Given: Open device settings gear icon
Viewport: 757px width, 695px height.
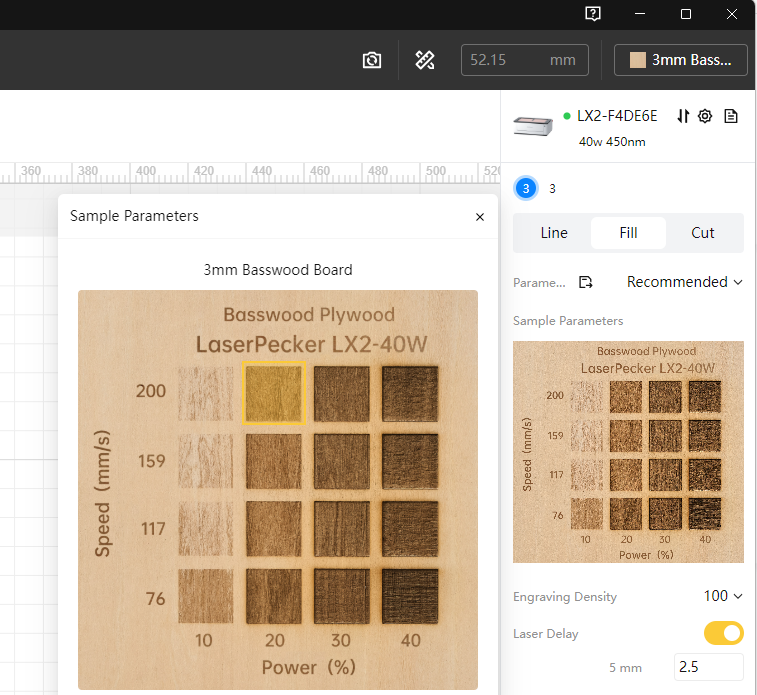Looking at the screenshot, I should (x=705, y=116).
